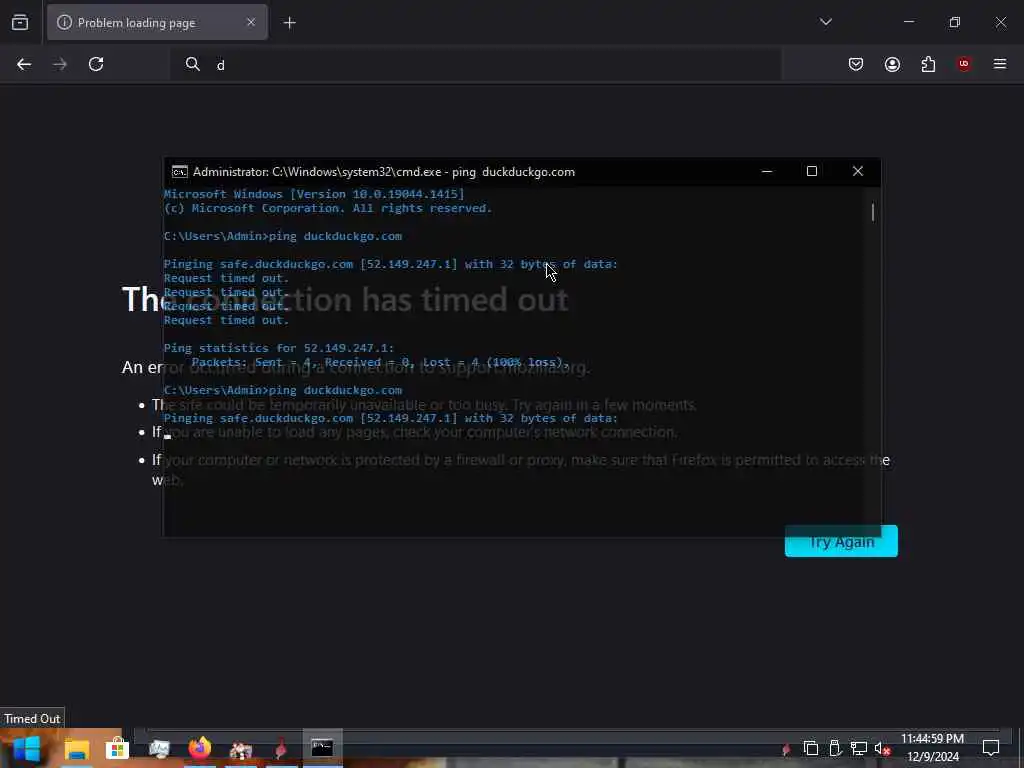This screenshot has width=1024, height=768.
Task: Close the Problem loading page tab
Action: pyautogui.click(x=251, y=23)
